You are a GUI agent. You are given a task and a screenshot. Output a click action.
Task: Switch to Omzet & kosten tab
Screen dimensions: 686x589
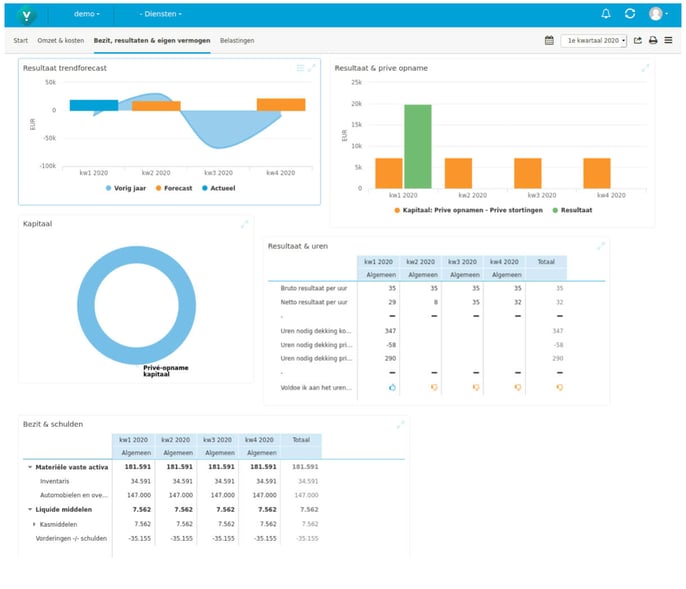coord(60,41)
